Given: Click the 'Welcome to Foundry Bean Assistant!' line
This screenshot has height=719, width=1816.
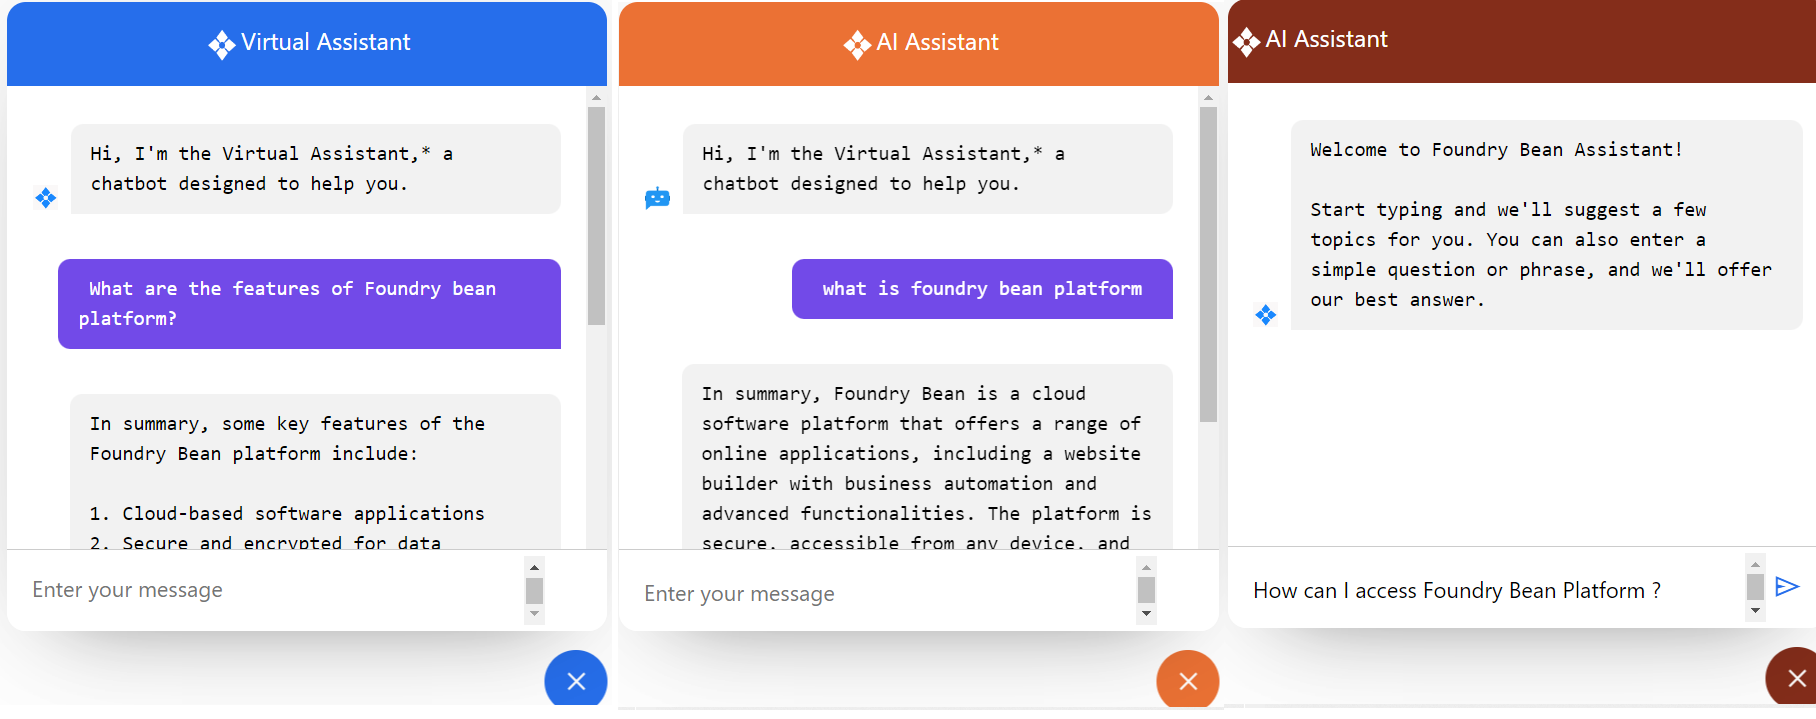Looking at the screenshot, I should coord(1496,150).
